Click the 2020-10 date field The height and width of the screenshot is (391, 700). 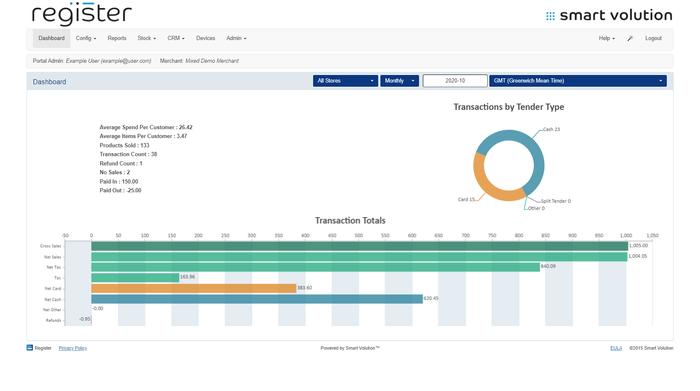(x=455, y=81)
